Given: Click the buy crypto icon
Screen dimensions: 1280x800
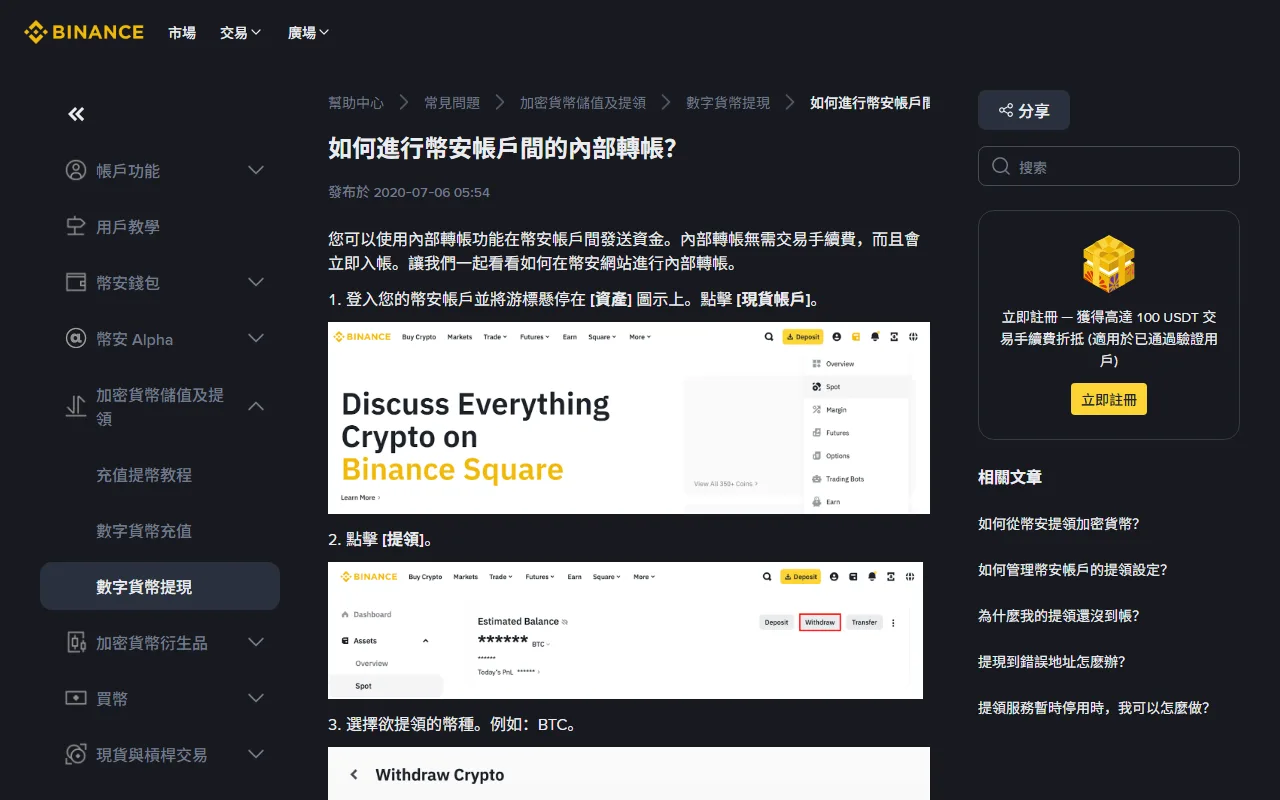Looking at the screenshot, I should pos(76,698).
